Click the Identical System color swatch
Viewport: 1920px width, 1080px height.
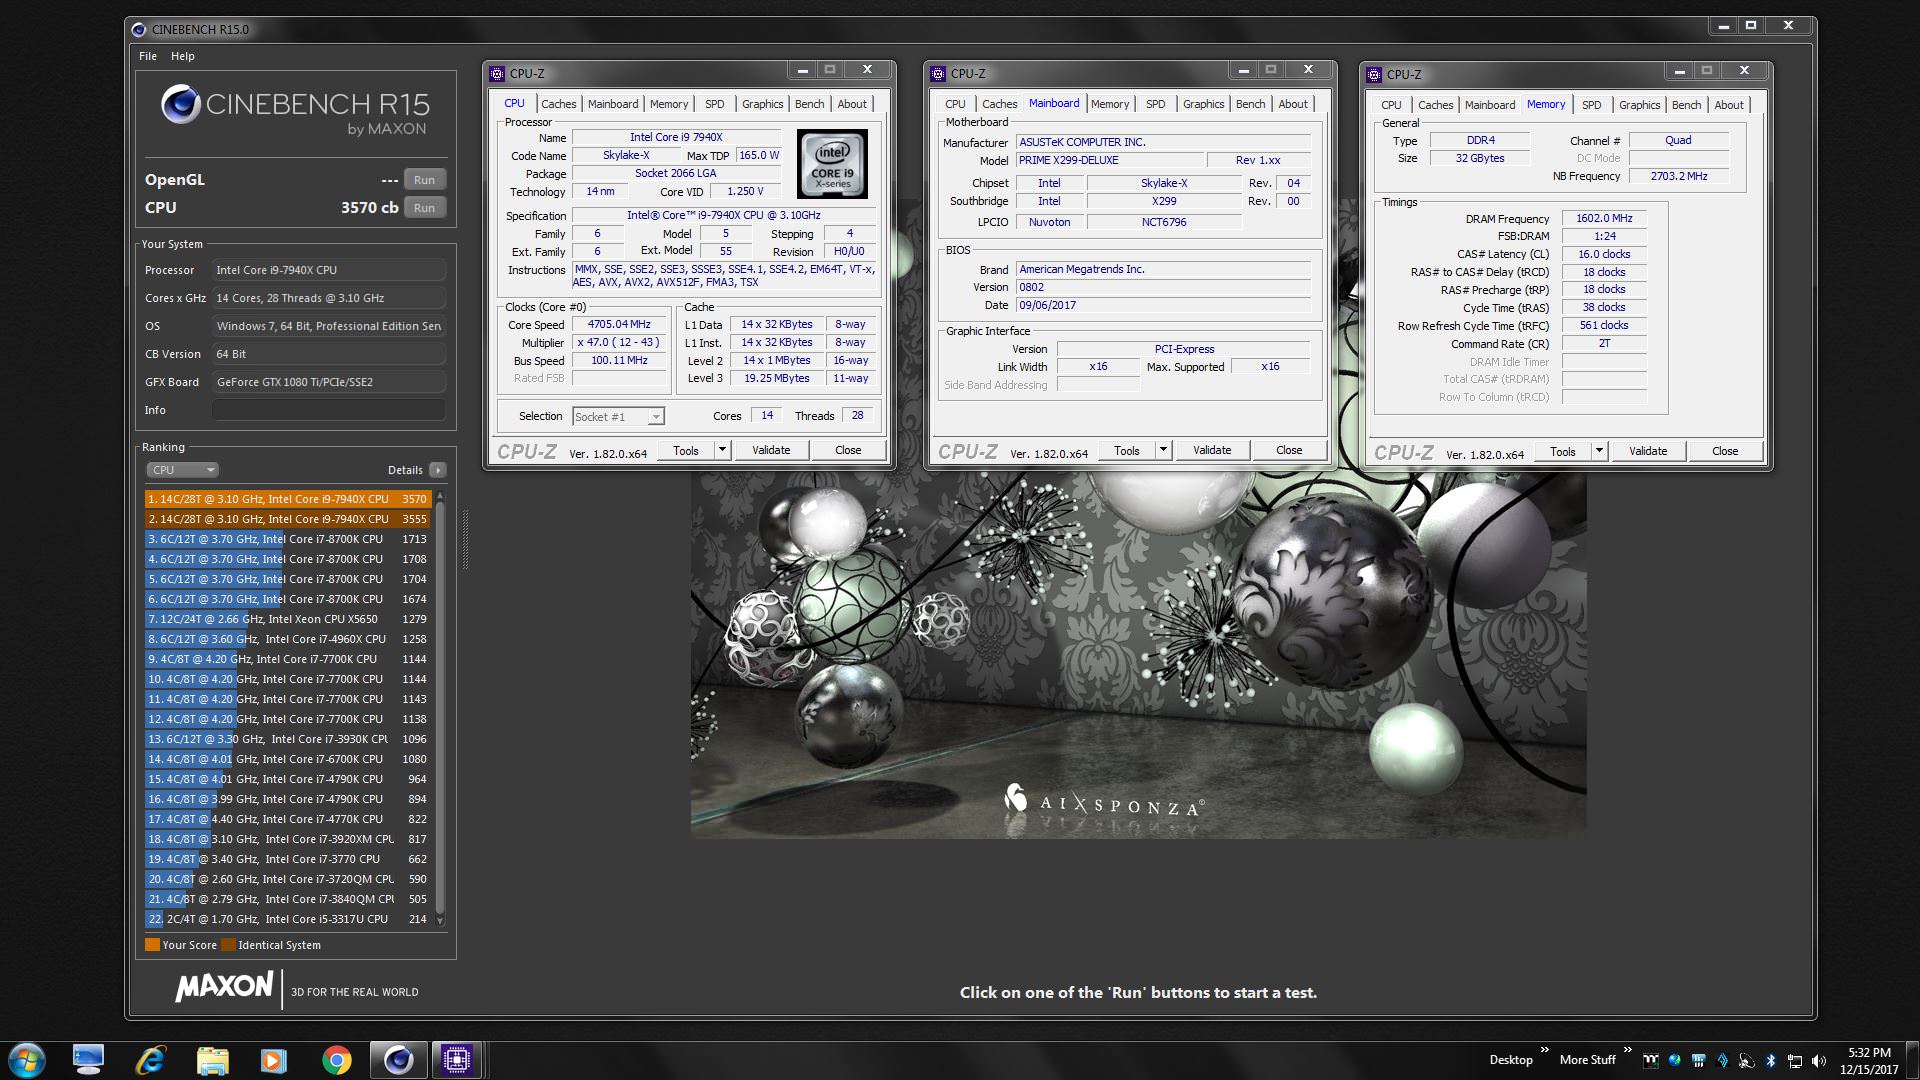click(x=228, y=945)
